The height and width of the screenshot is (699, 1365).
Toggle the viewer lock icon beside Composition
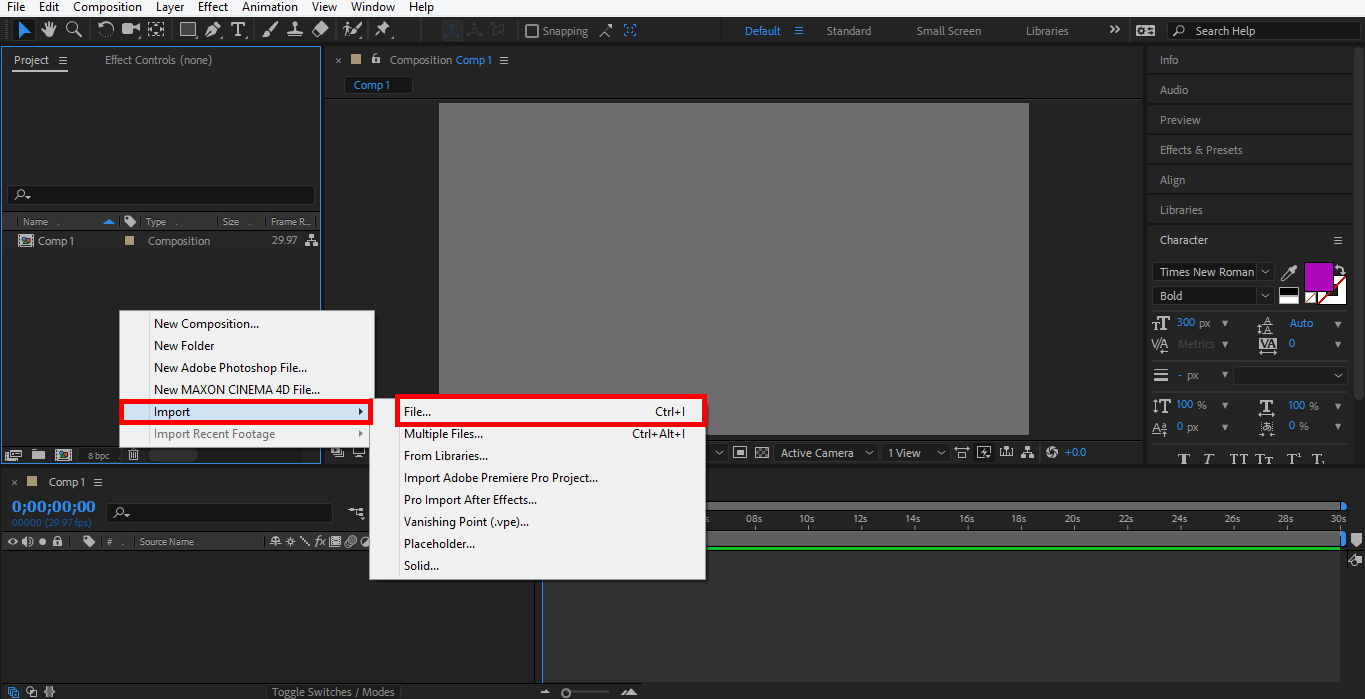[376, 59]
